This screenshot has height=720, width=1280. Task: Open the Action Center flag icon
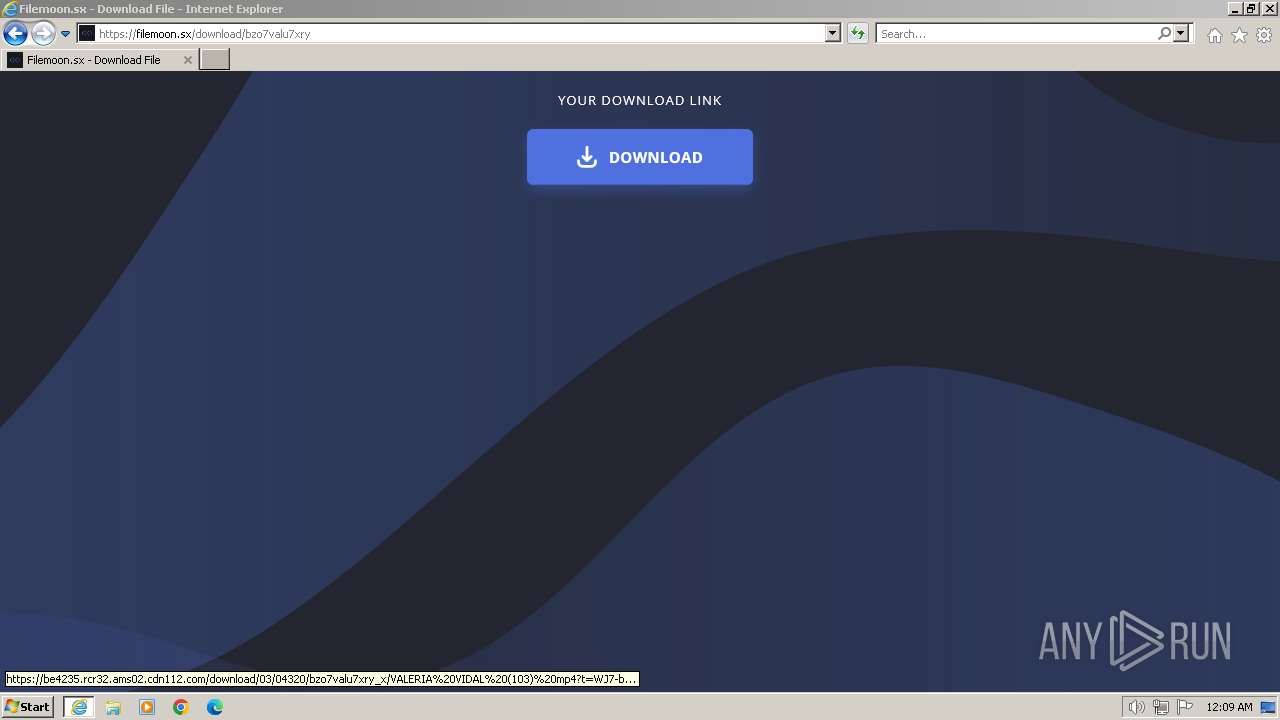click(1185, 707)
